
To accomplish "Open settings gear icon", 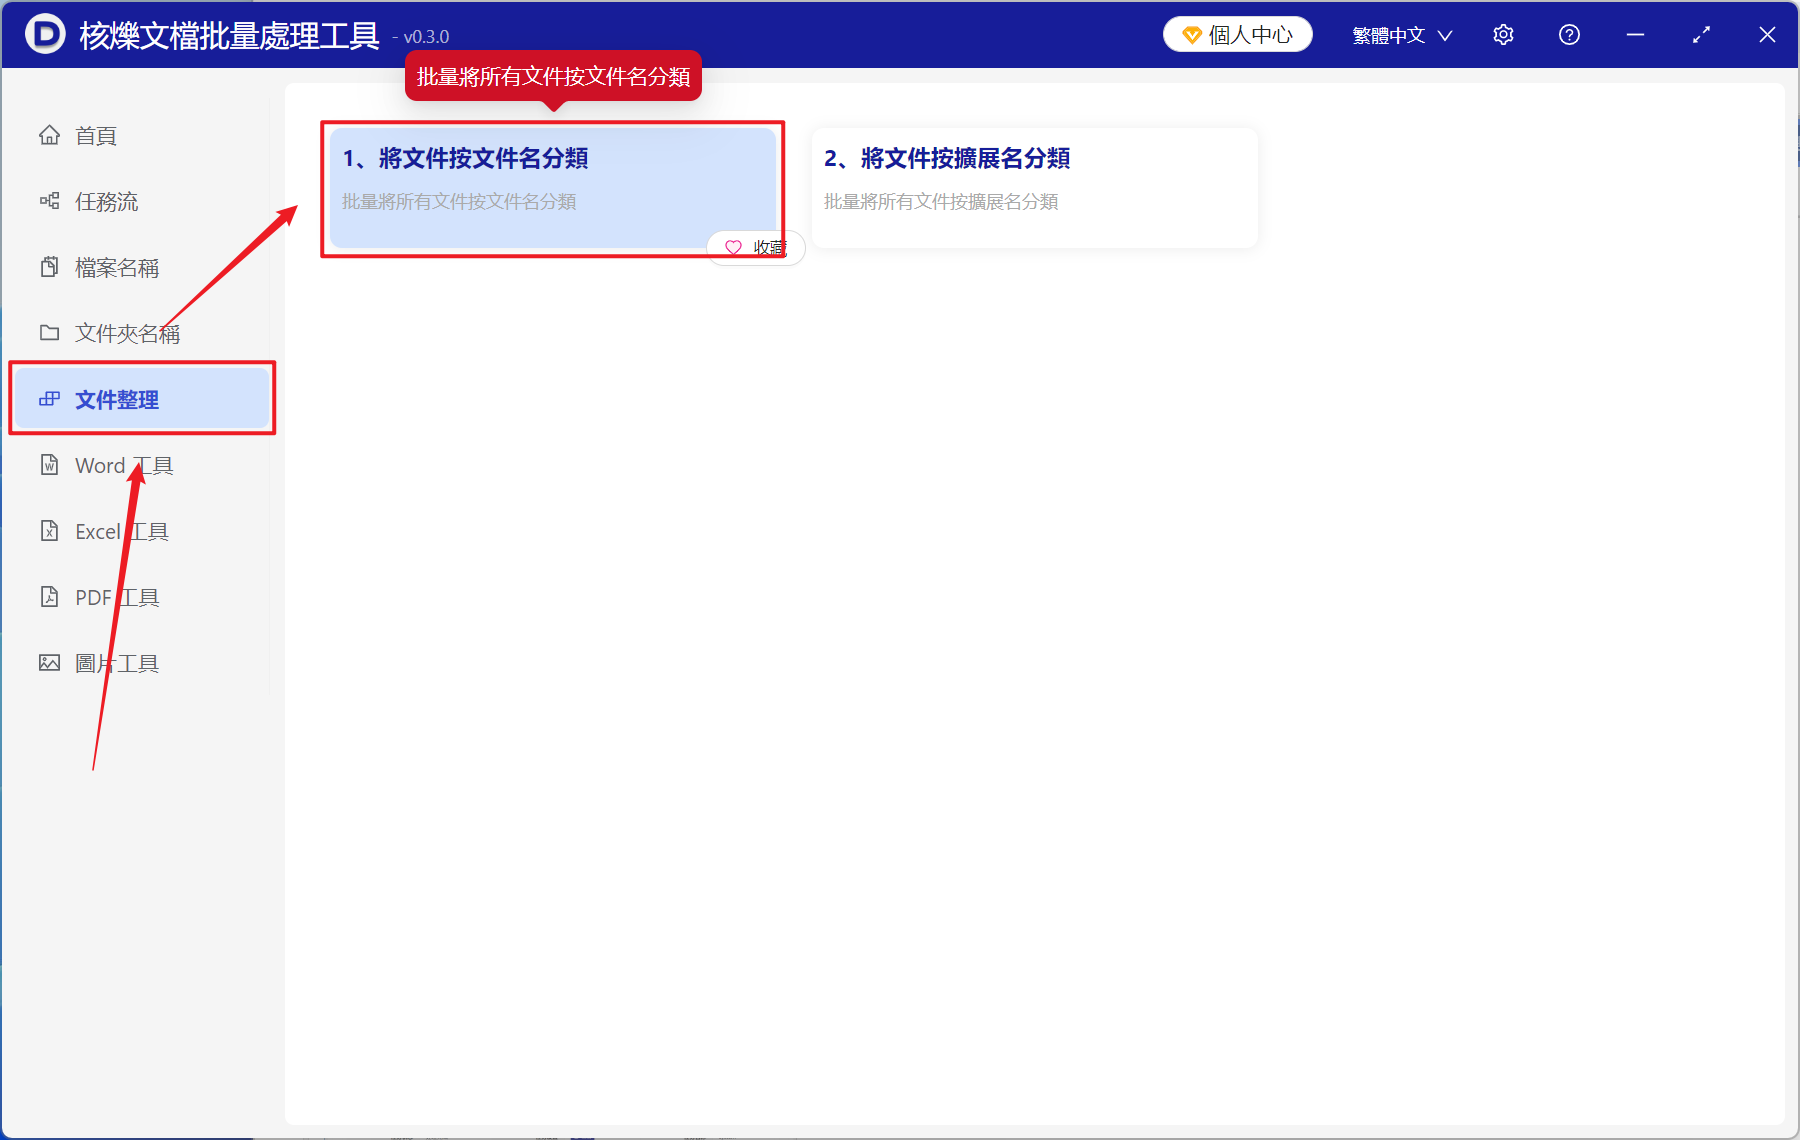I will tap(1503, 35).
